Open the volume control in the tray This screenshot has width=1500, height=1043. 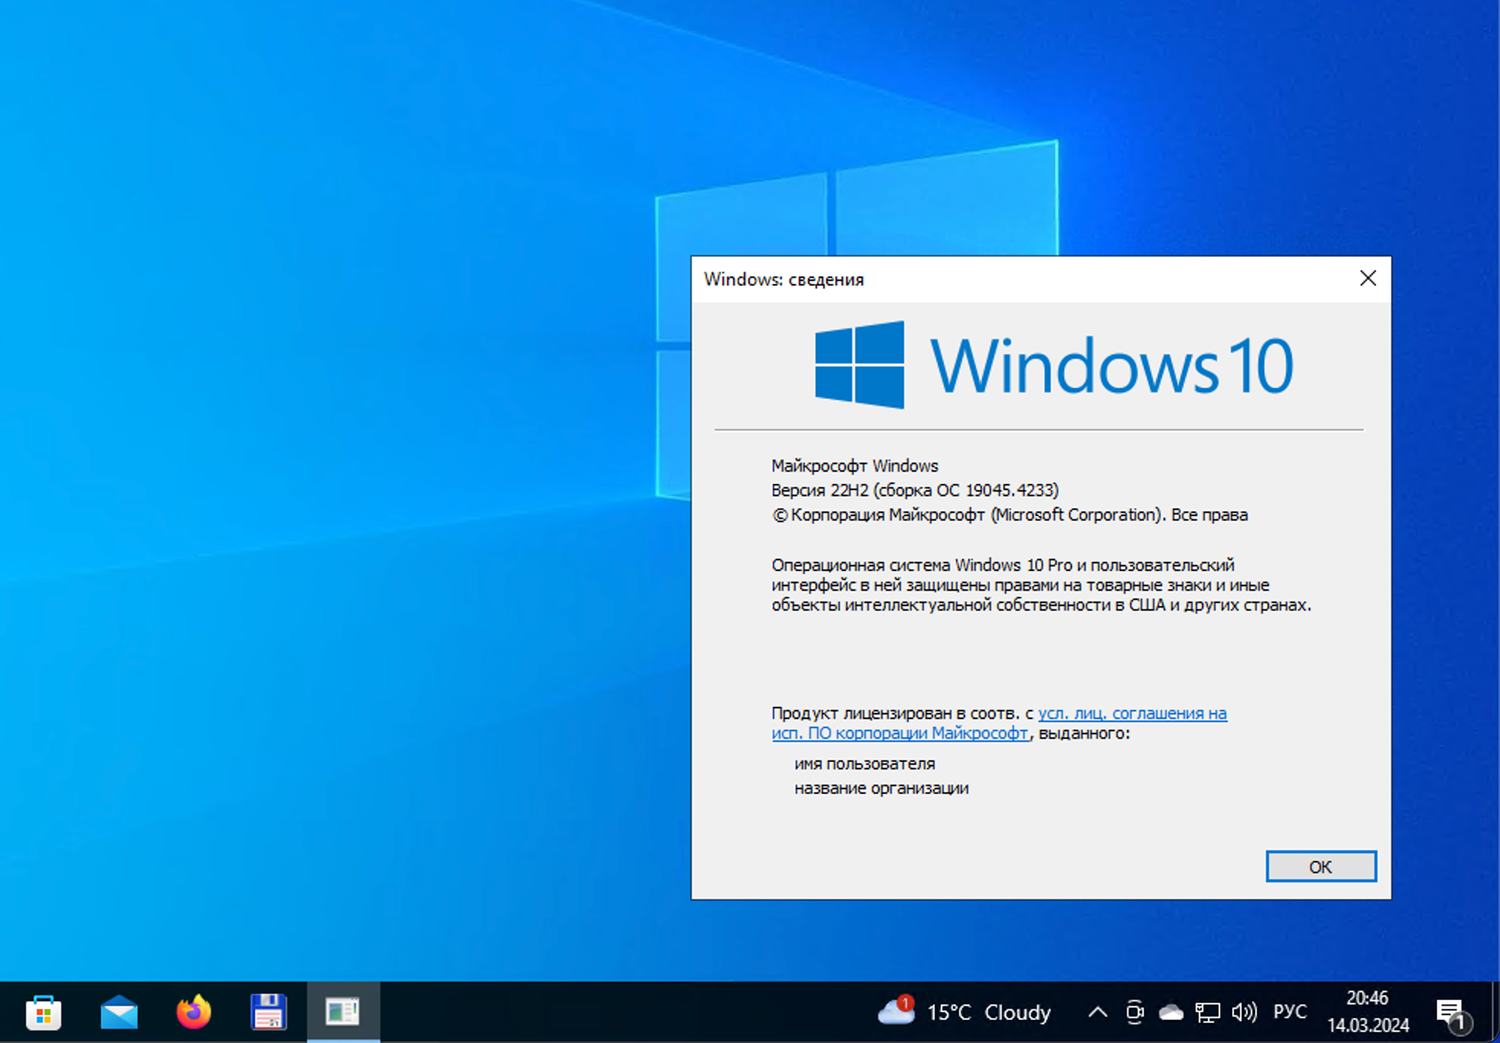[1244, 1012]
